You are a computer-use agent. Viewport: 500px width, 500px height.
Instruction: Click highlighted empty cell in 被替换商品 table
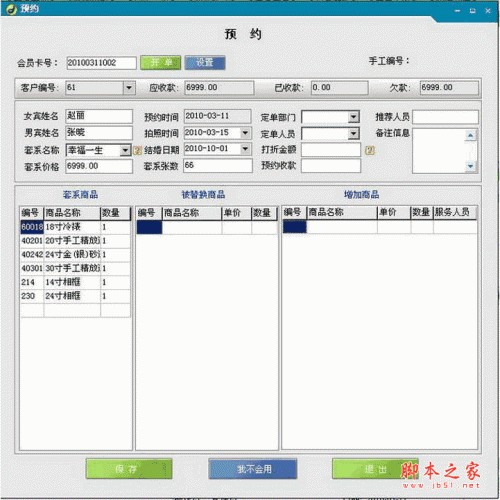point(149,227)
